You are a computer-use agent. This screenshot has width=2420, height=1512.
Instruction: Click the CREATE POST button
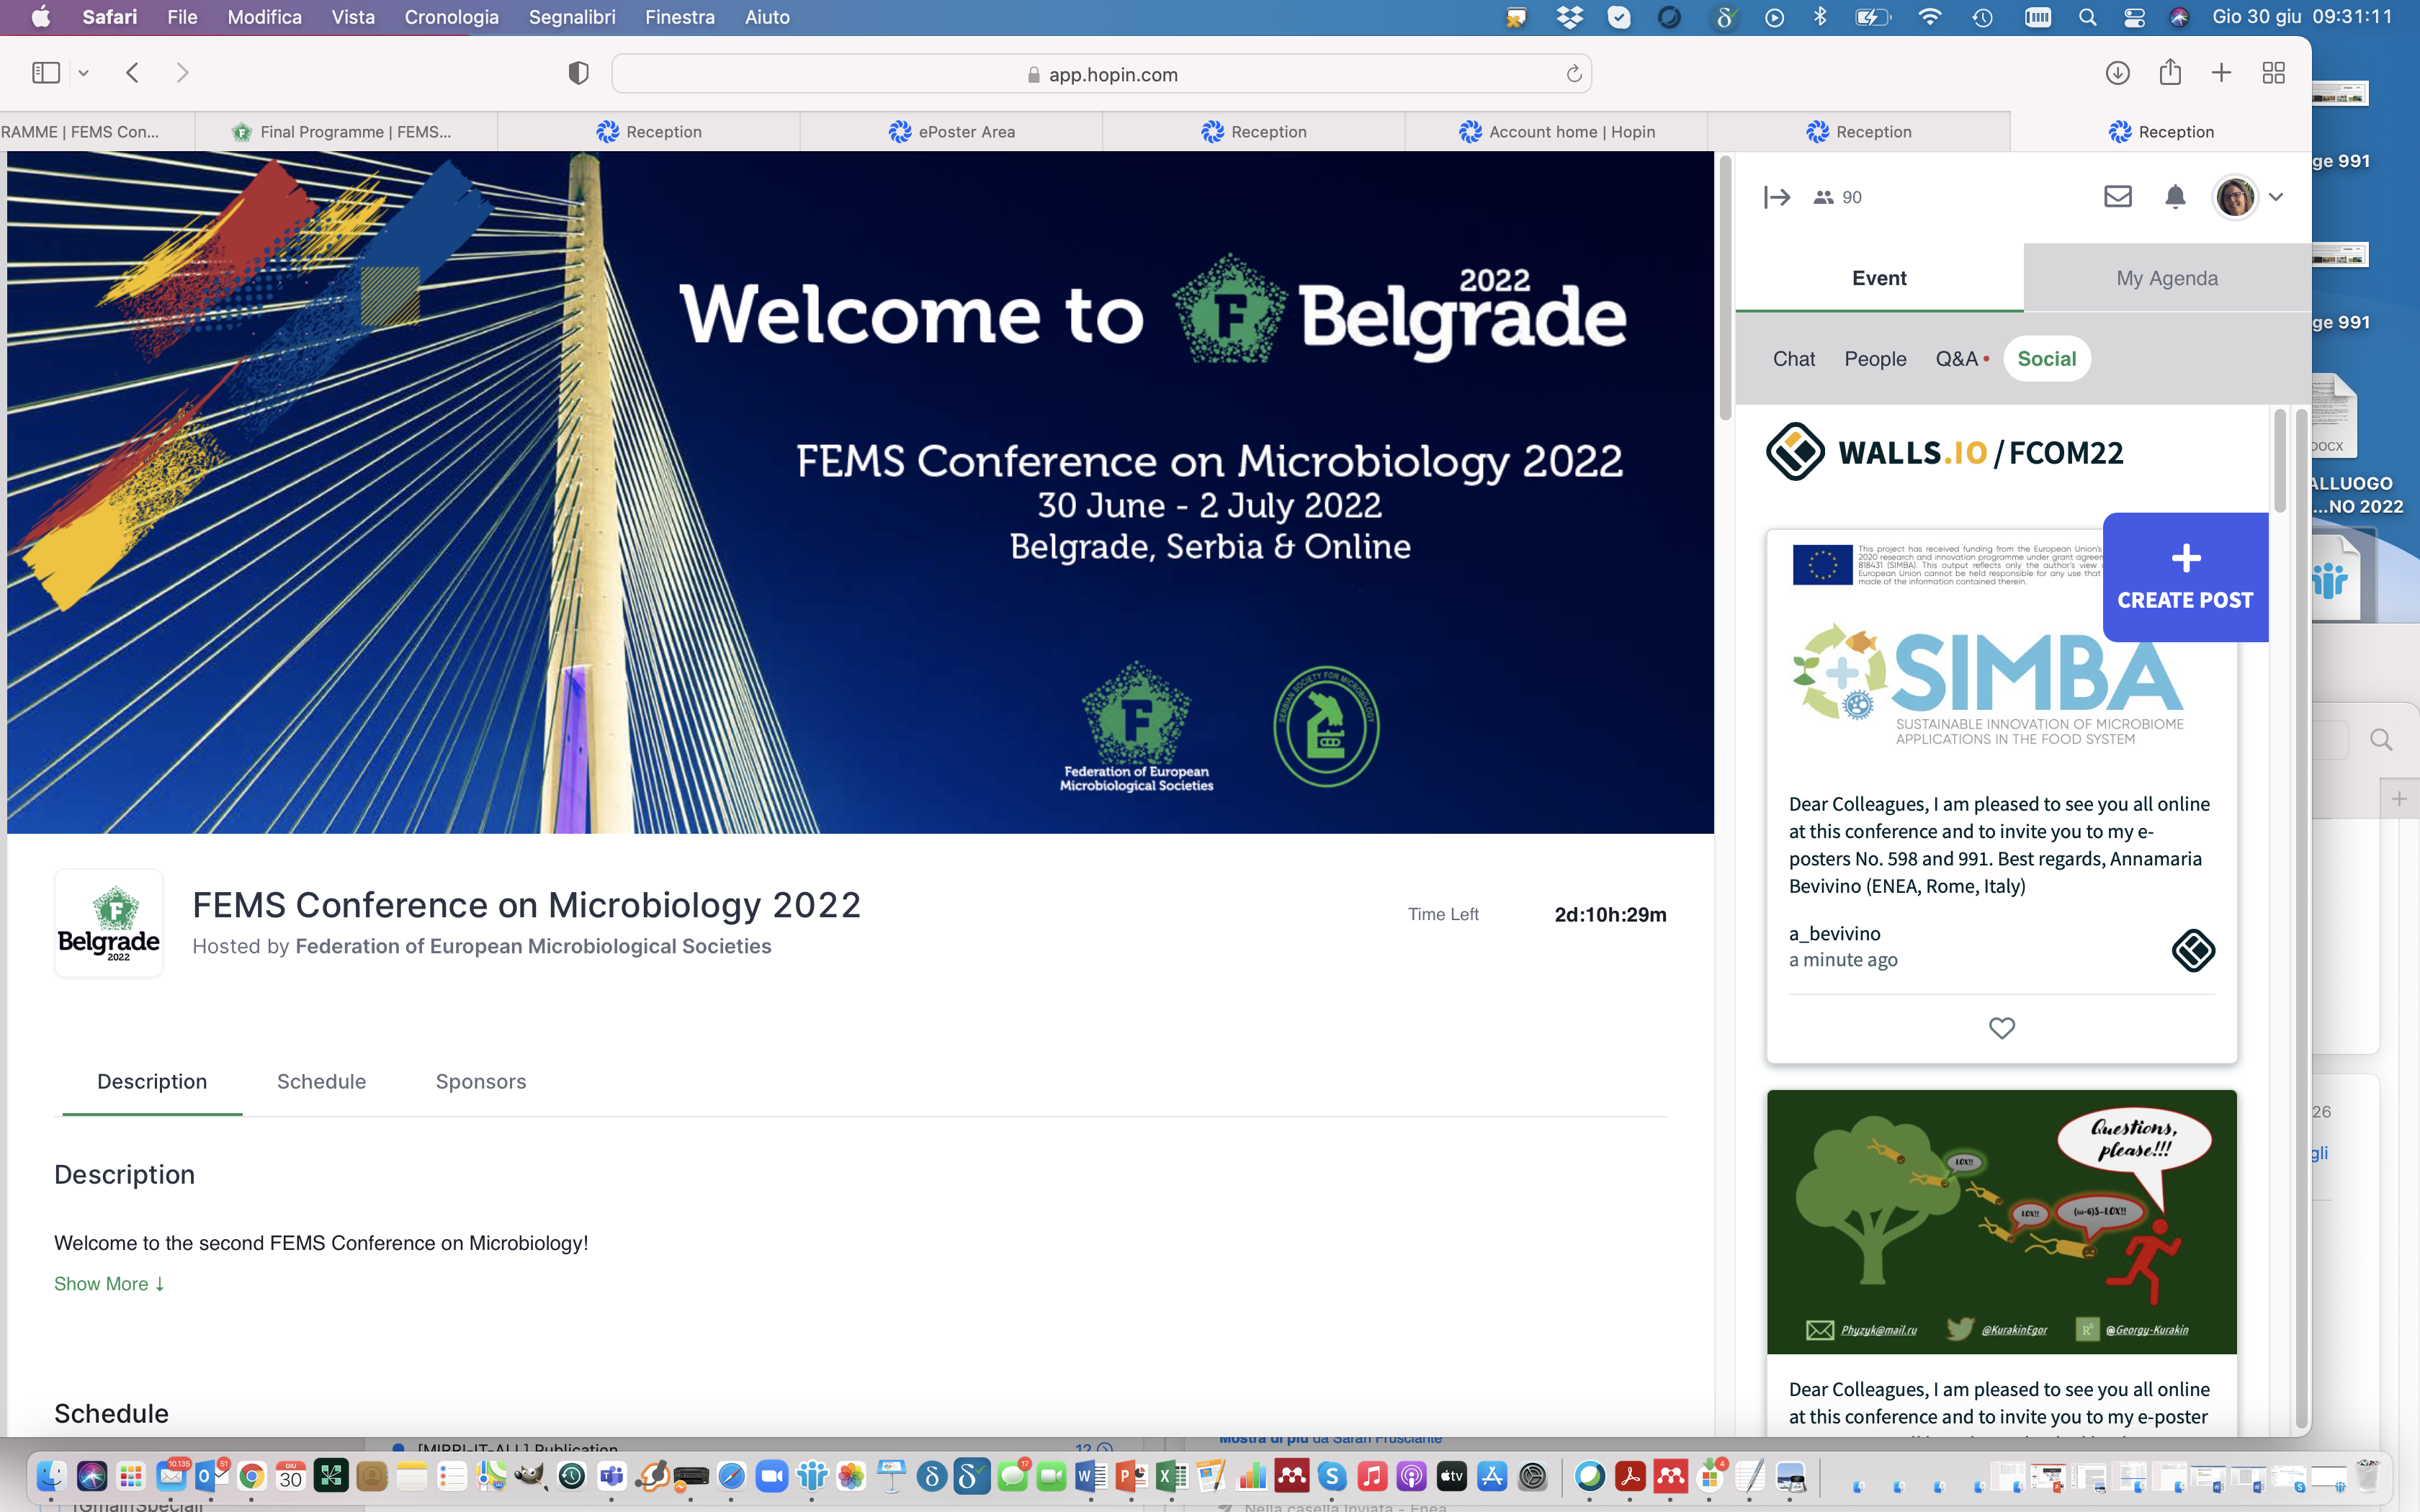tap(2185, 577)
